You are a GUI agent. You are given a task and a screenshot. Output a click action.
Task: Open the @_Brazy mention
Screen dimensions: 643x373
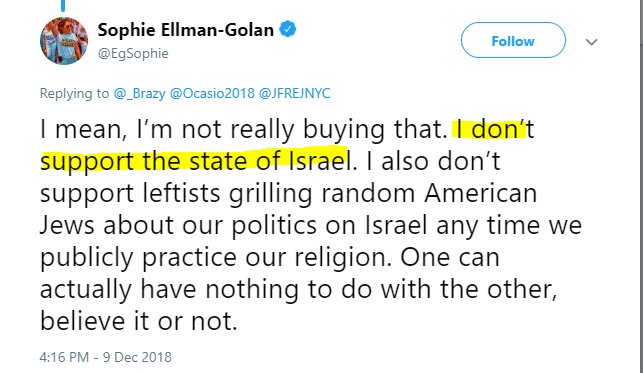[x=139, y=93]
